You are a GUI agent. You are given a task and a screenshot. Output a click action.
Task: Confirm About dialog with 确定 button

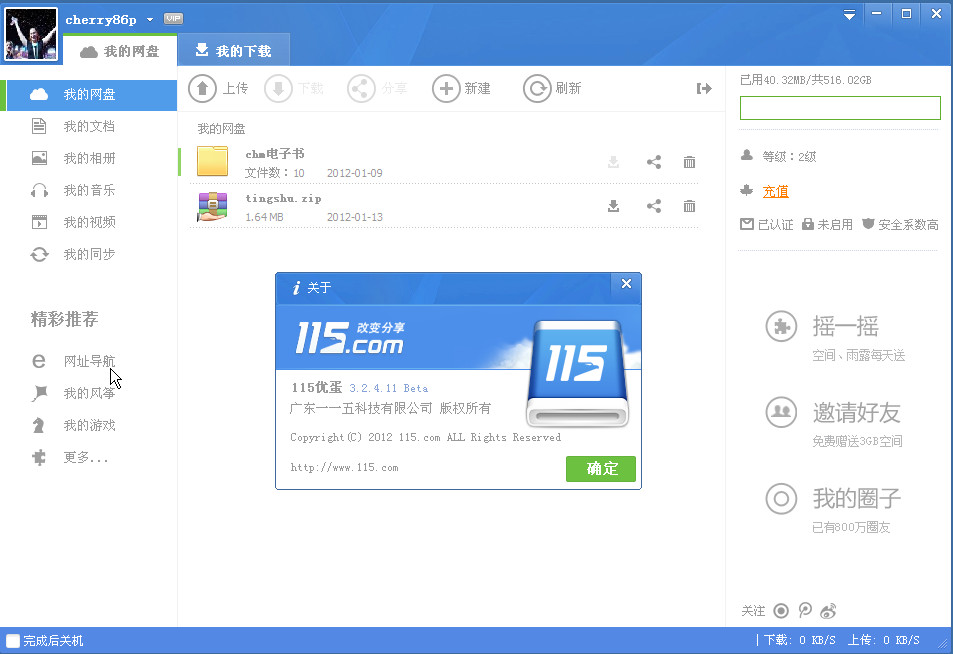(x=600, y=469)
